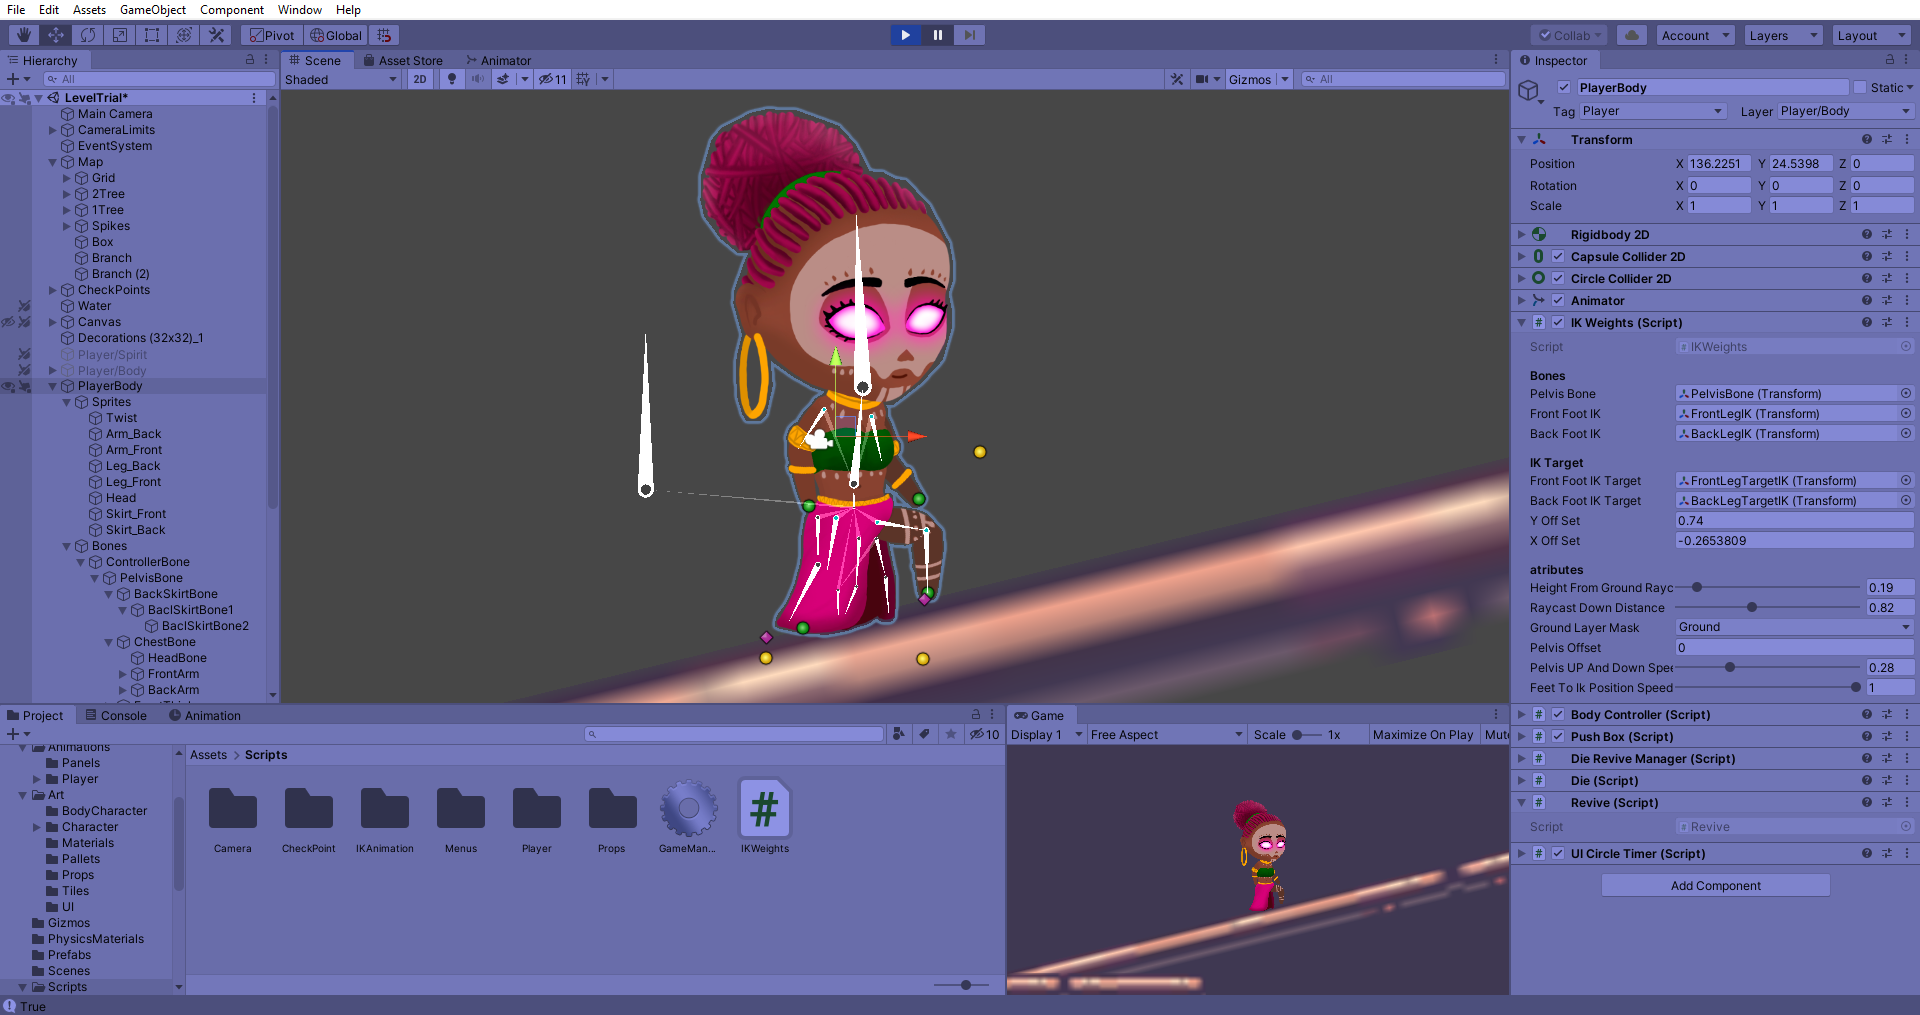
Task: Switch to the Asset Store tab
Action: point(402,60)
